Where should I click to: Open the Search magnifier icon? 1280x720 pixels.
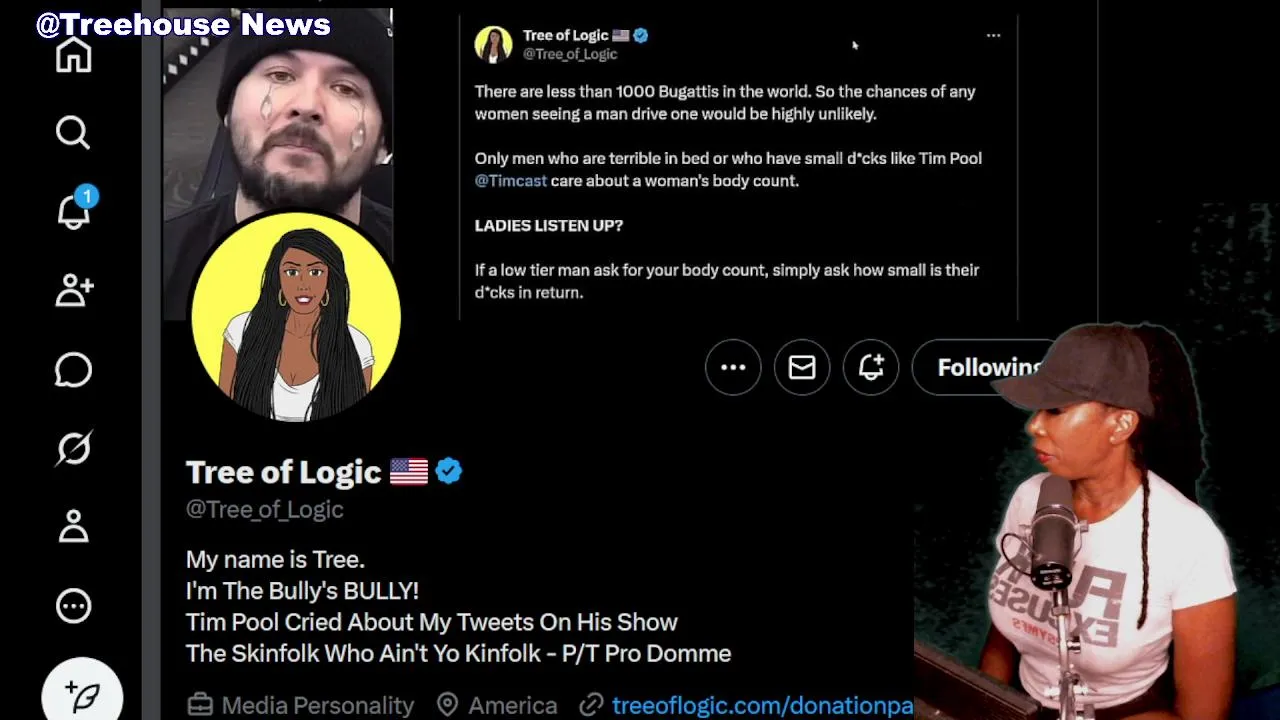coord(73,132)
